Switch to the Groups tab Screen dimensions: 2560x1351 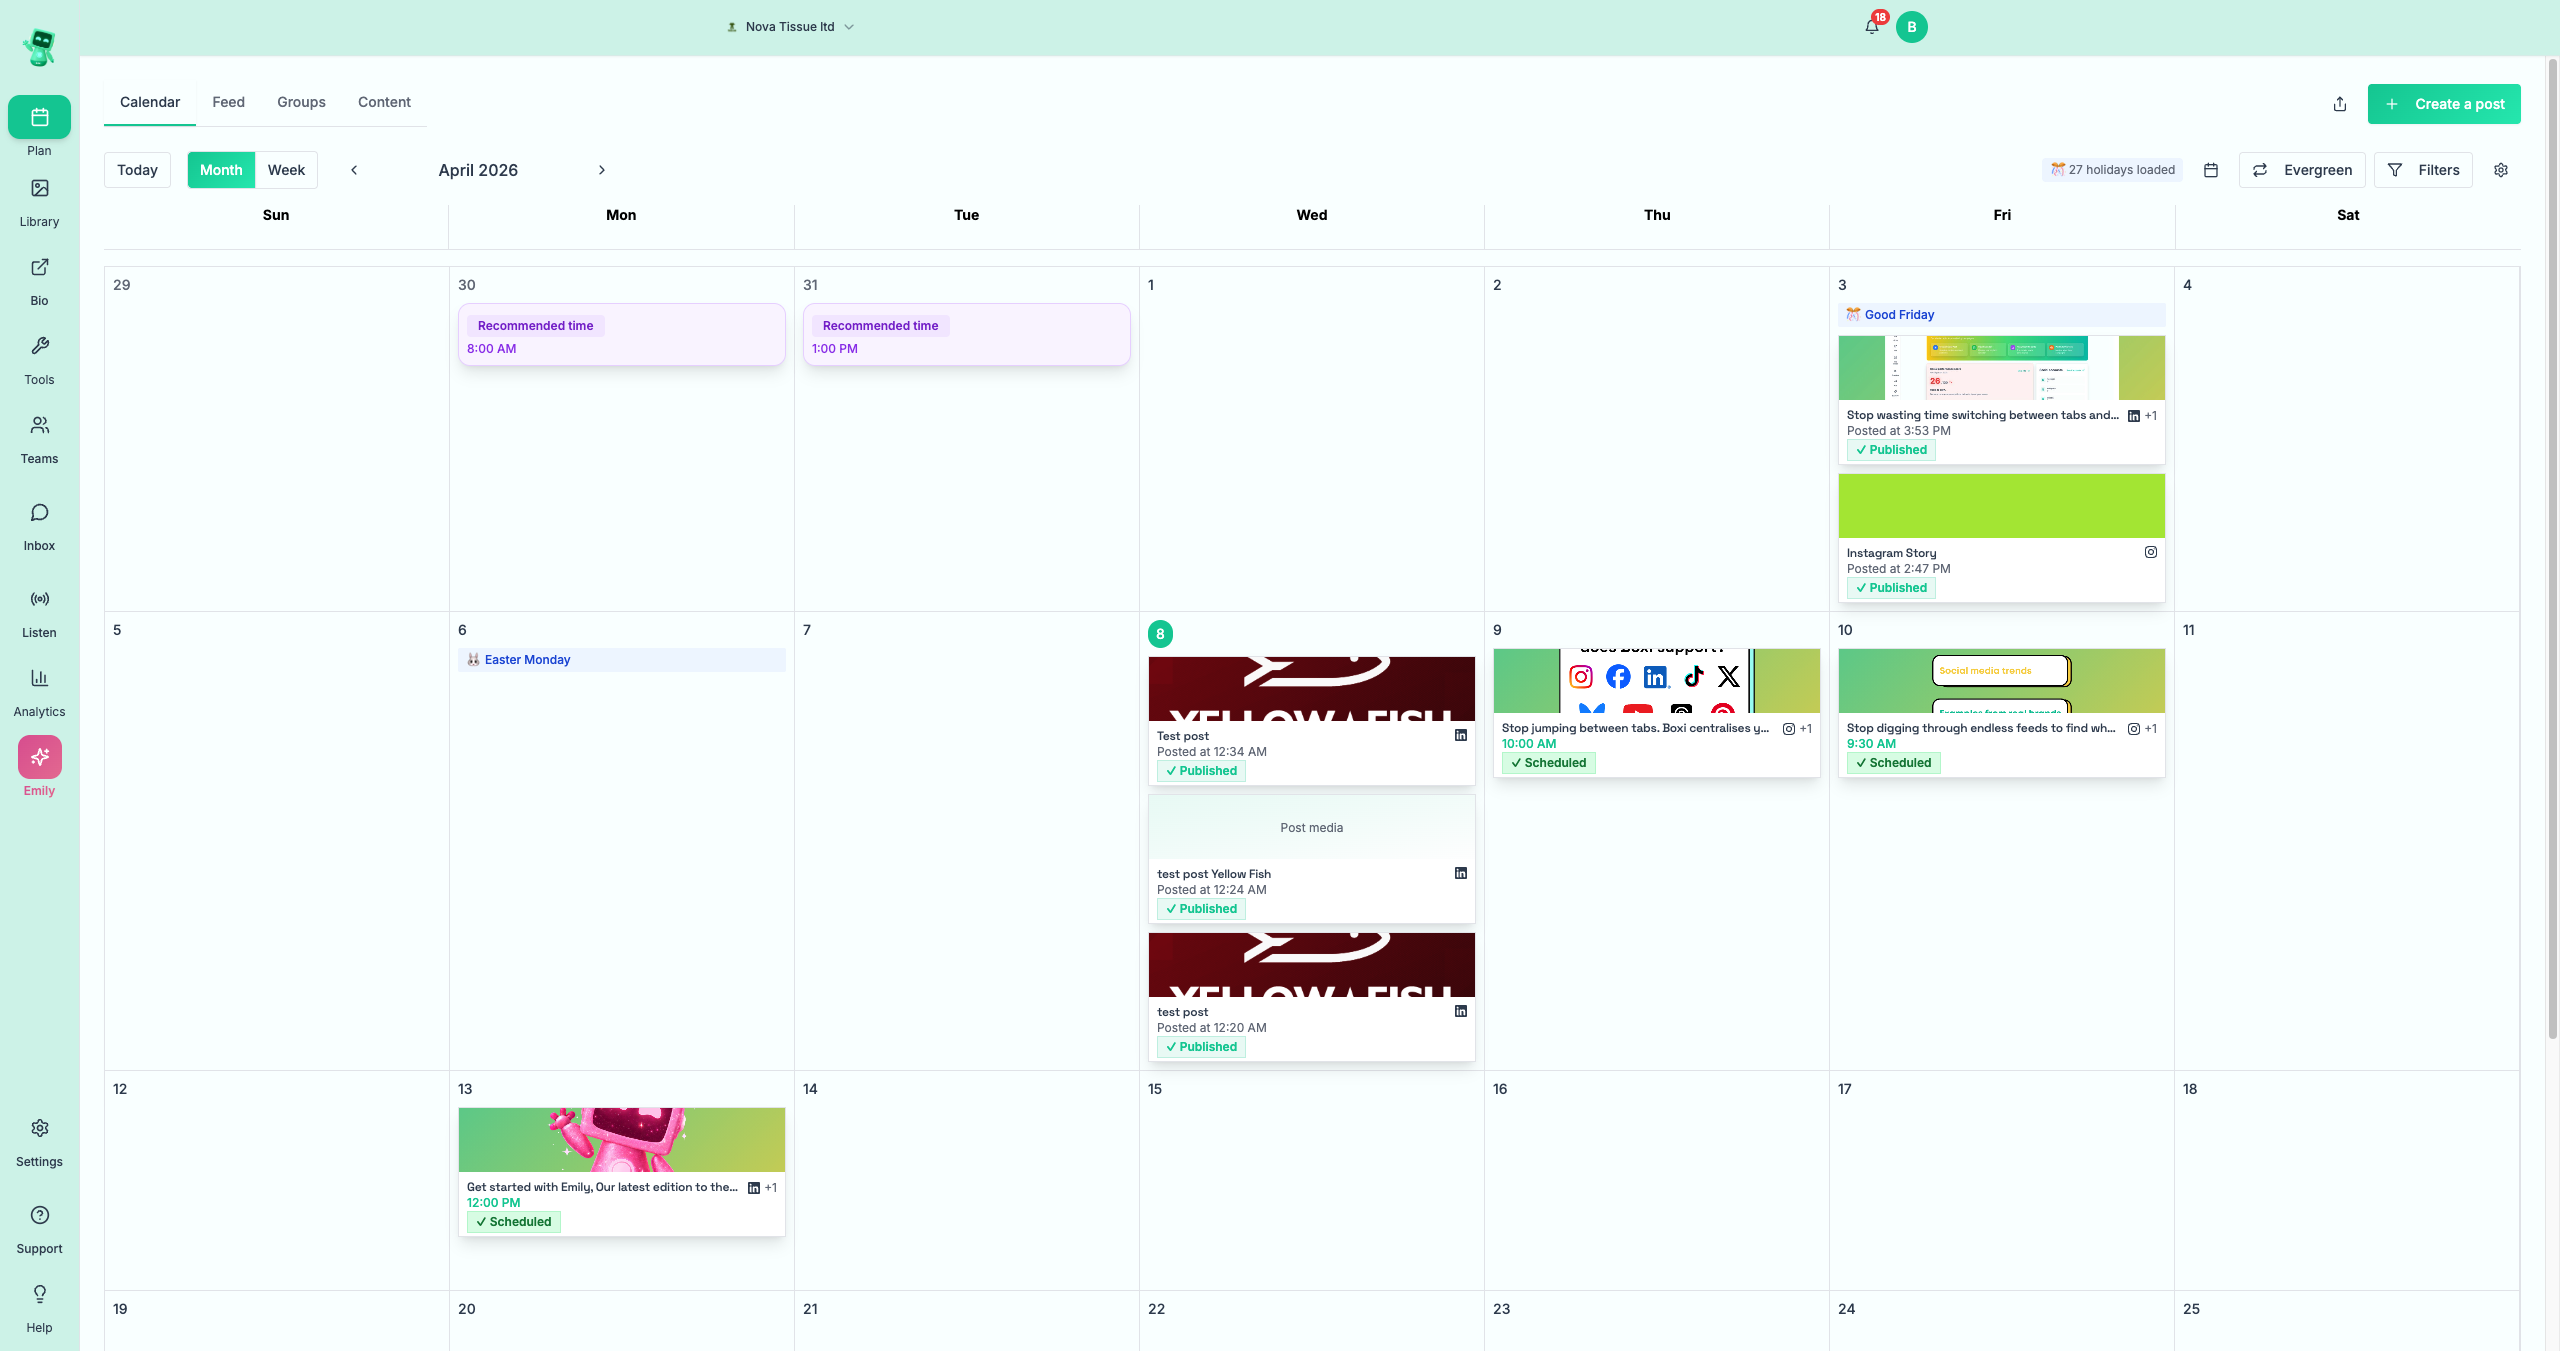pyautogui.click(x=301, y=102)
